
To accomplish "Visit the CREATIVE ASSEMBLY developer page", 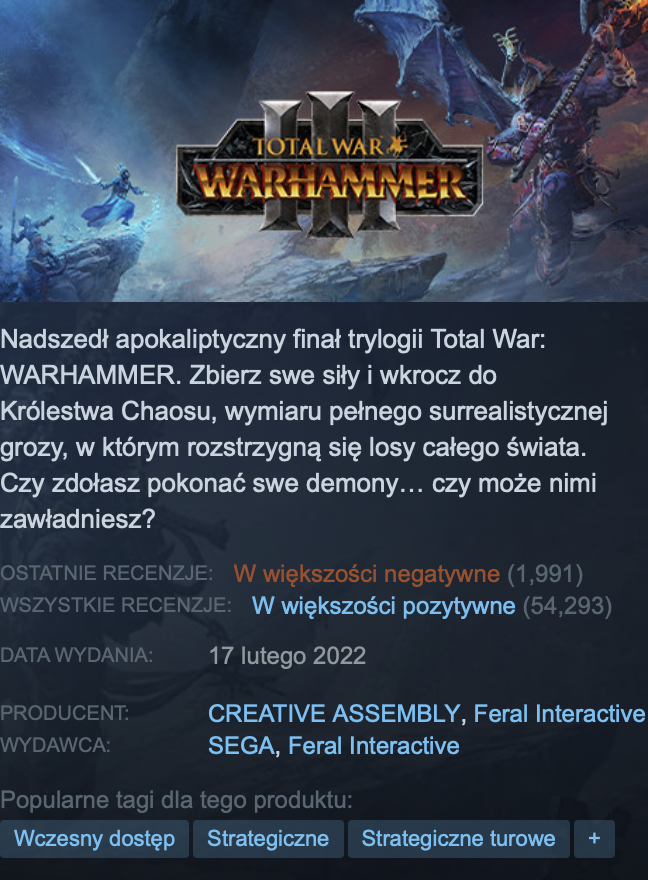I will pyautogui.click(x=334, y=714).
